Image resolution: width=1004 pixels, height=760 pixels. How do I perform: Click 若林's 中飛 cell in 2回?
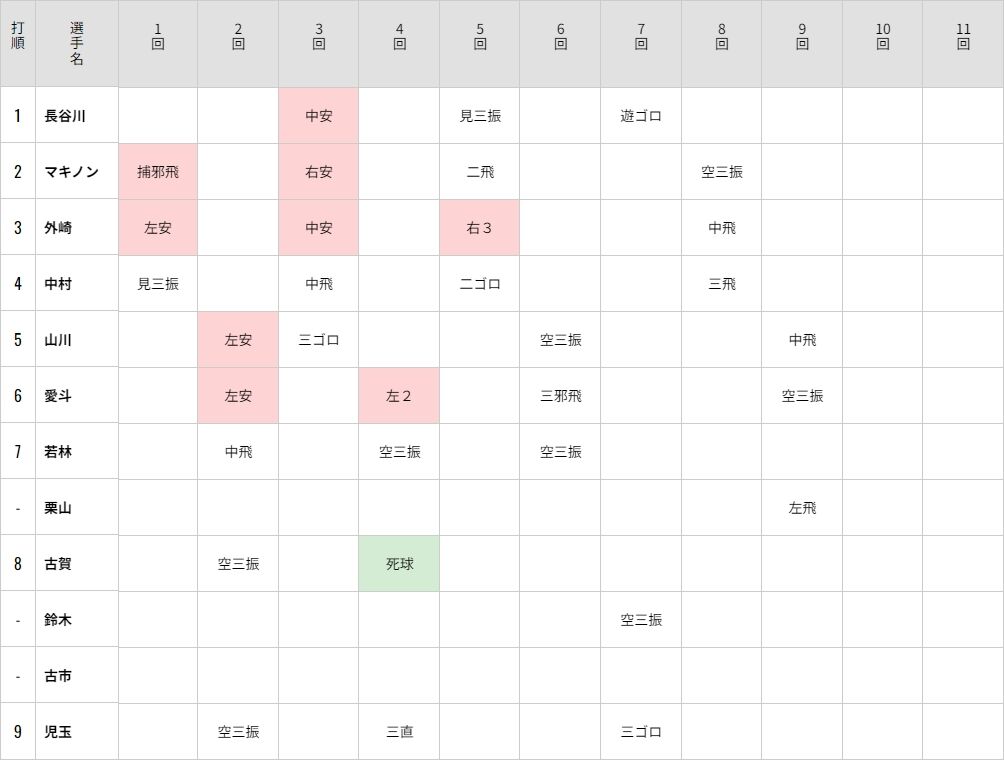pos(238,452)
